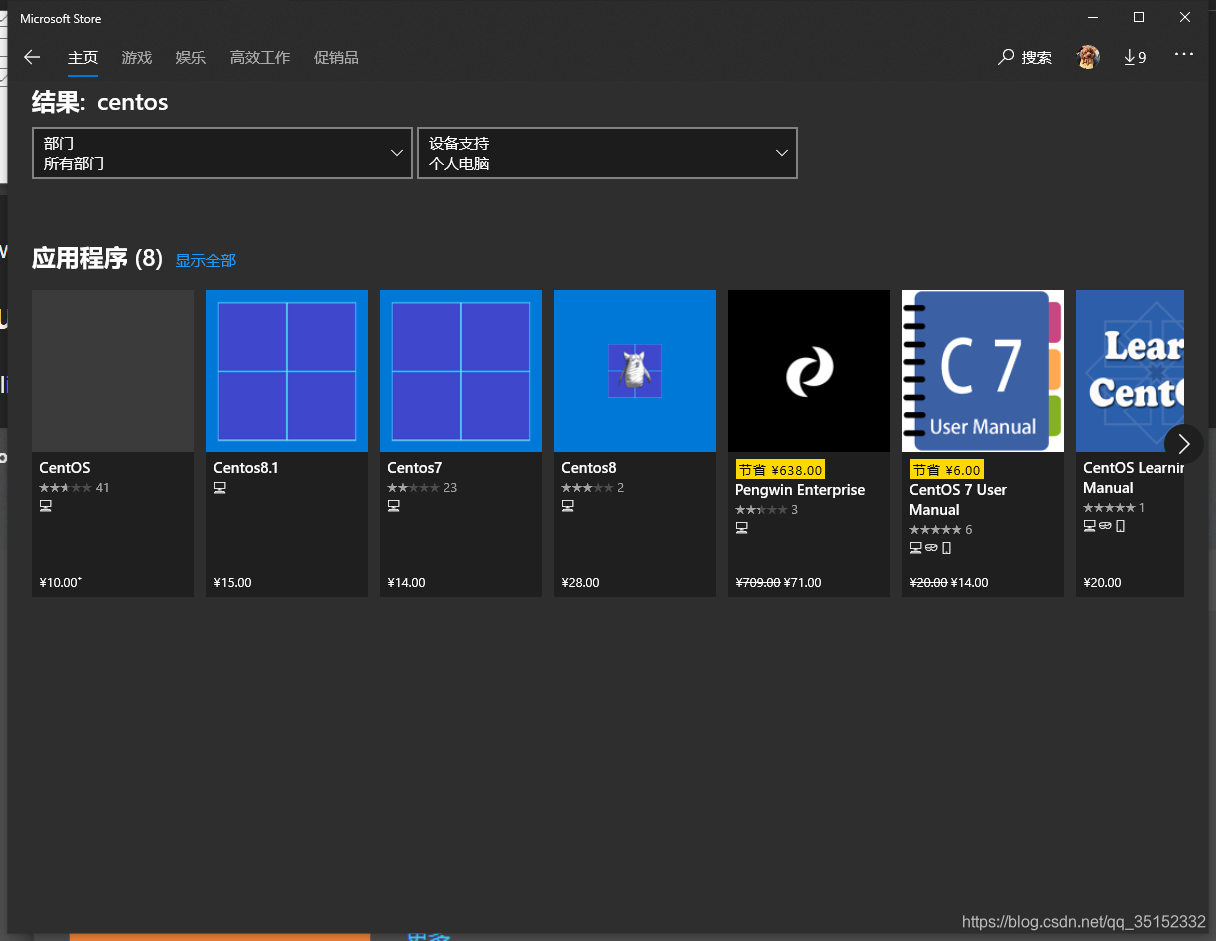Select the Centos8 title text
The width and height of the screenshot is (1216, 941).
tap(589, 468)
